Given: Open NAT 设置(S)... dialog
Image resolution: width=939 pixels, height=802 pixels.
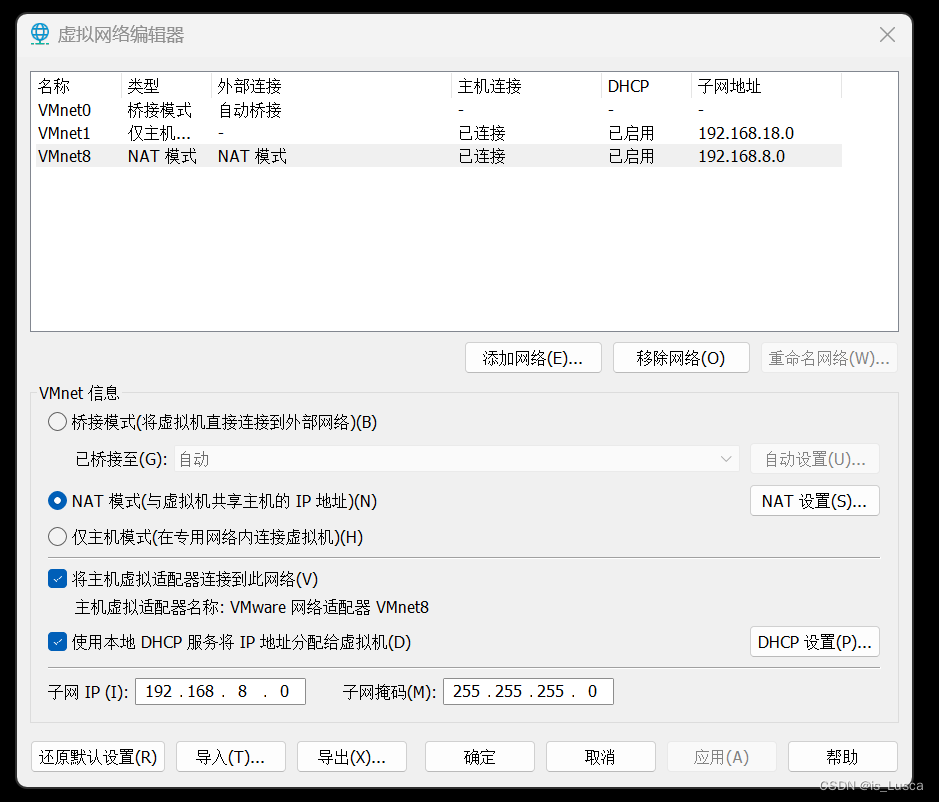Looking at the screenshot, I should [x=814, y=501].
